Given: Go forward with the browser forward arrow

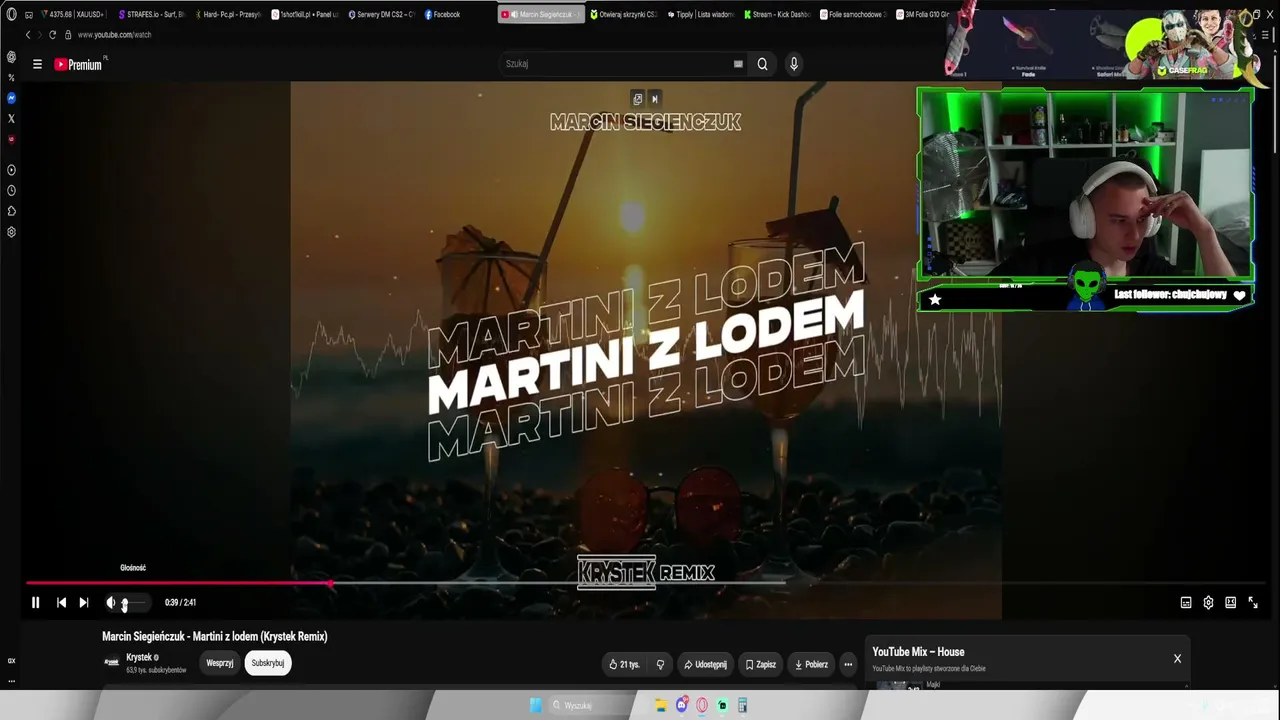Looking at the screenshot, I should [40, 35].
